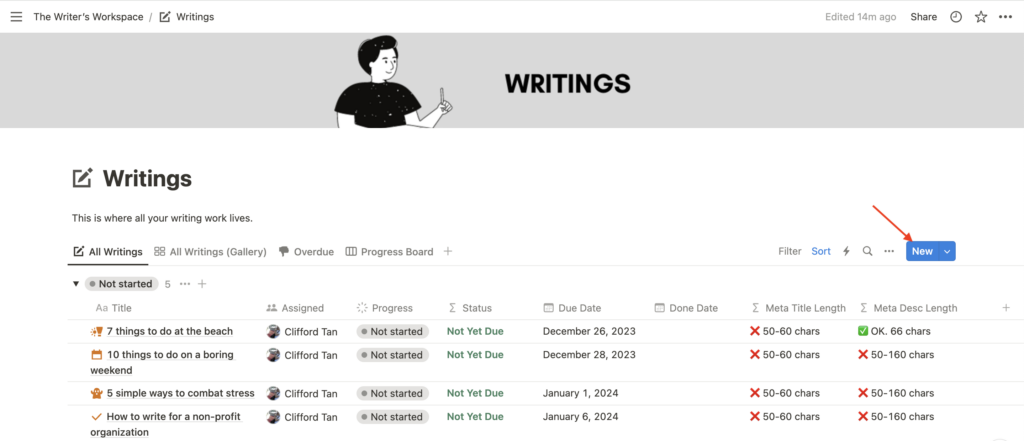Collapse the Not started group
Screen dimensions: 1024x441
point(75,284)
